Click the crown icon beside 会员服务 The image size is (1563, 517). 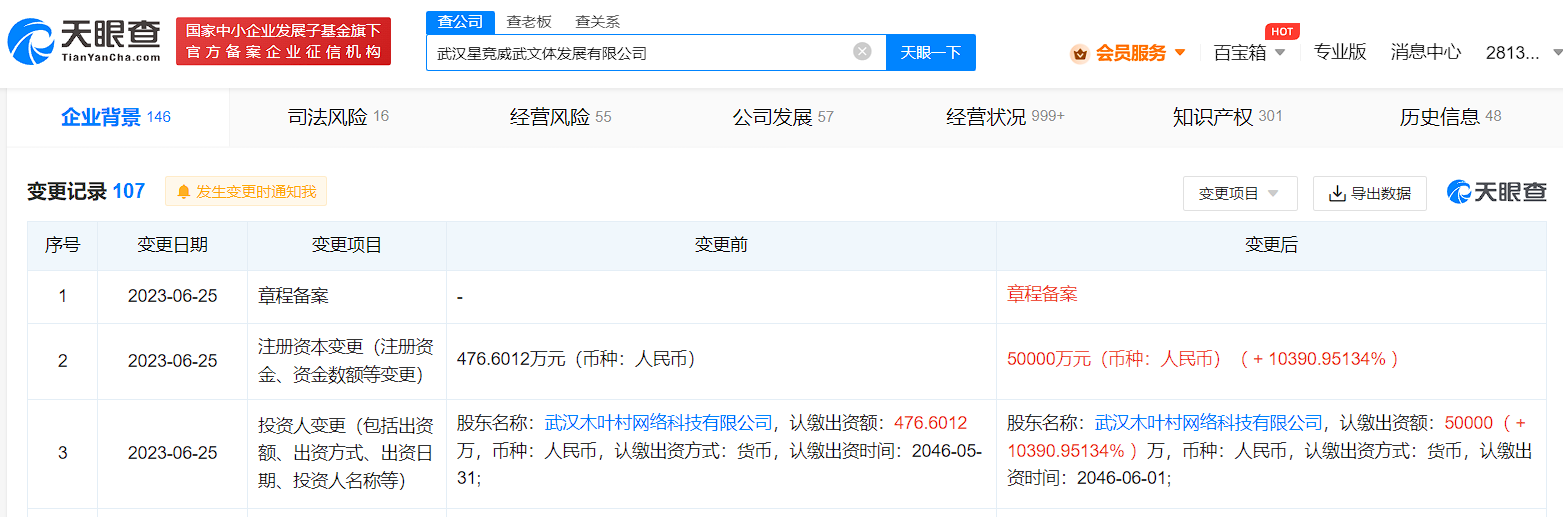point(1079,53)
